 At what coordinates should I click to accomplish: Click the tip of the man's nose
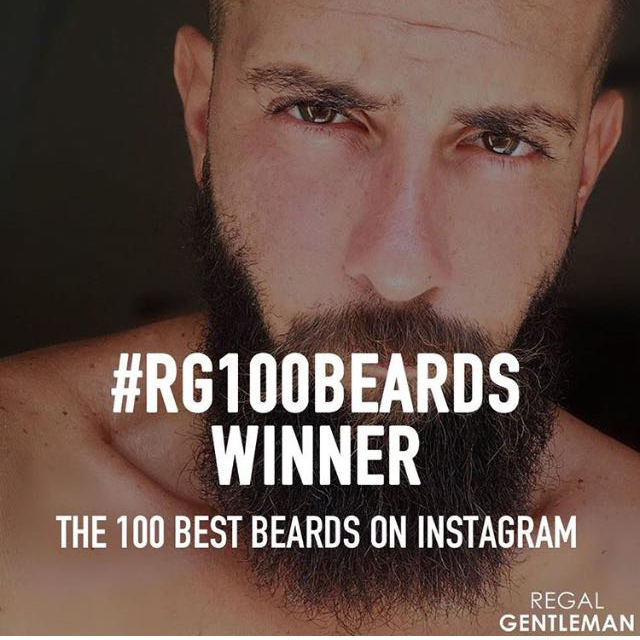click(398, 282)
